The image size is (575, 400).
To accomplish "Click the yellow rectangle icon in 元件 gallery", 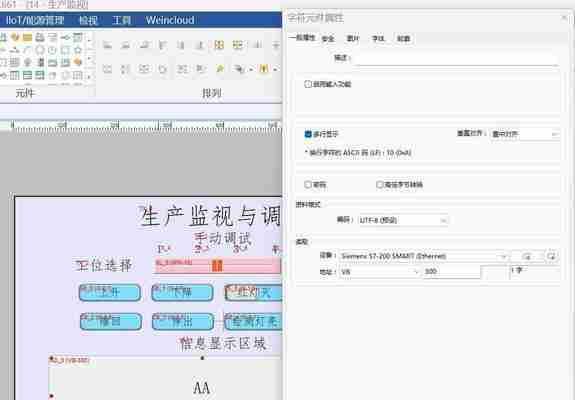I will (x=28, y=37).
